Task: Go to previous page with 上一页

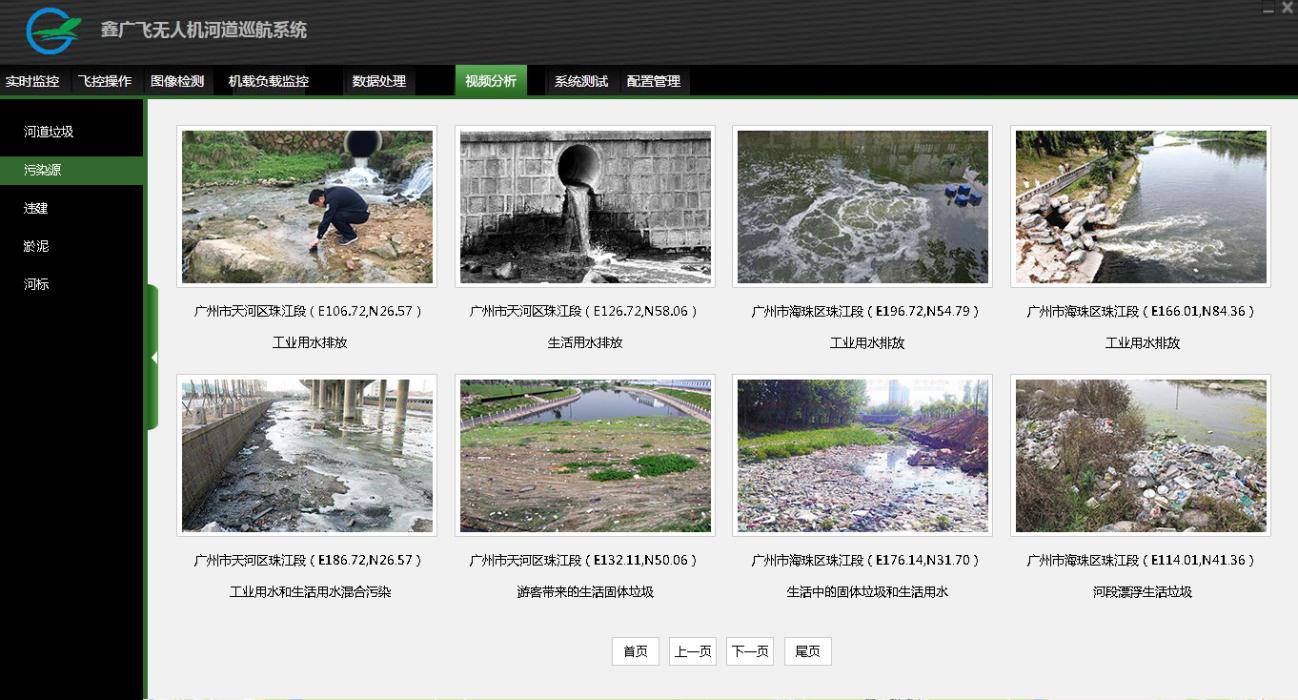Action: [693, 652]
